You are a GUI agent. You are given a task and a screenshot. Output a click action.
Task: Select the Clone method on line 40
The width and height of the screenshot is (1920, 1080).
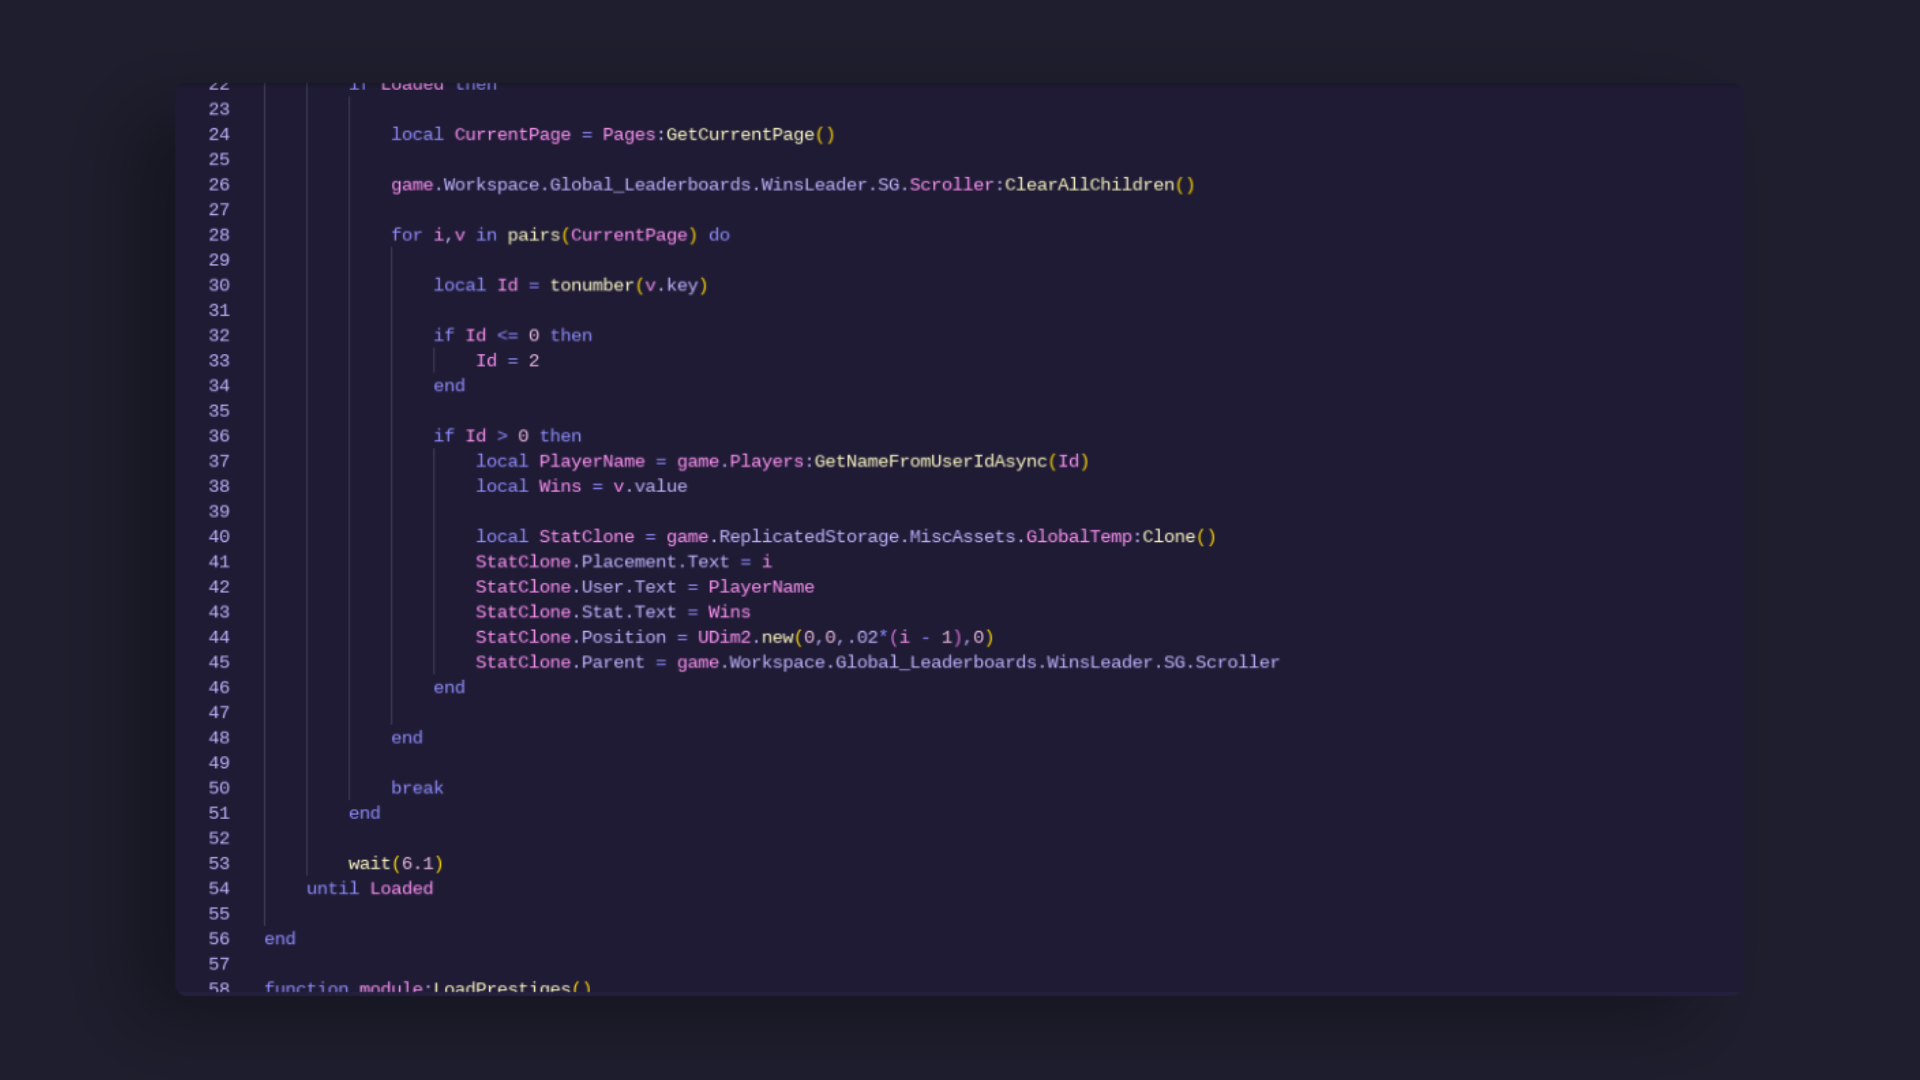coord(1170,536)
